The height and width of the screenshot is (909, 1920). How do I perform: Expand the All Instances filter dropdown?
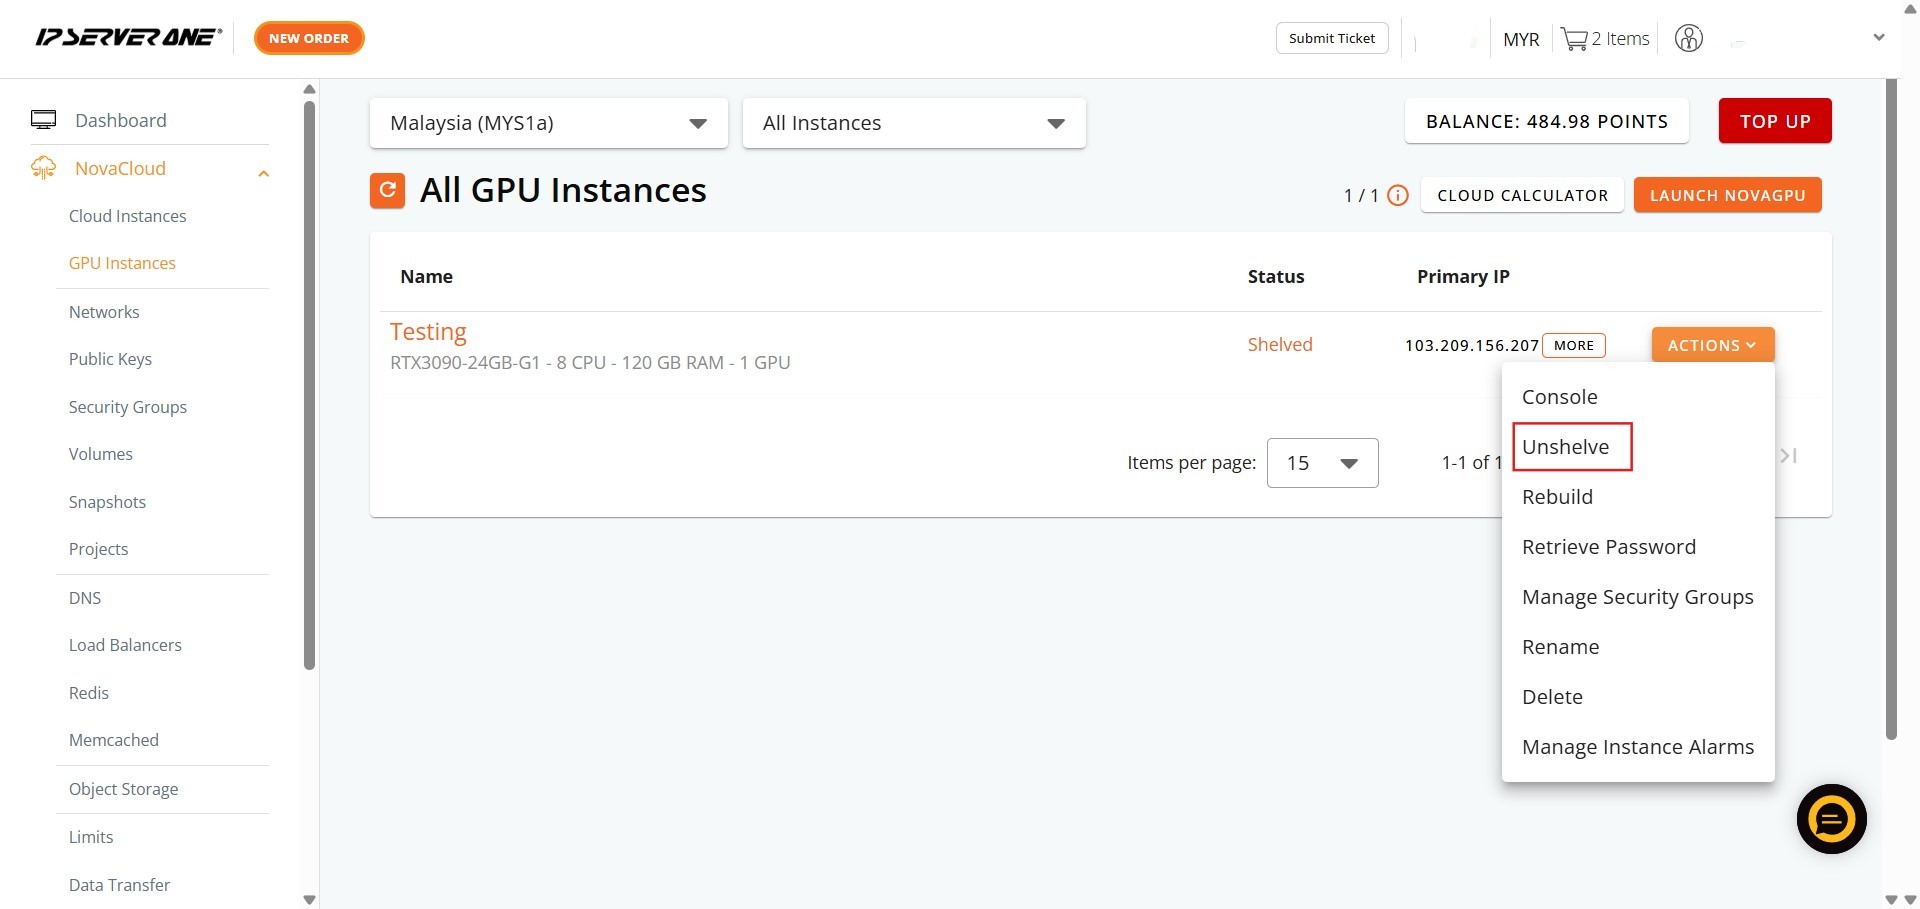click(x=913, y=123)
